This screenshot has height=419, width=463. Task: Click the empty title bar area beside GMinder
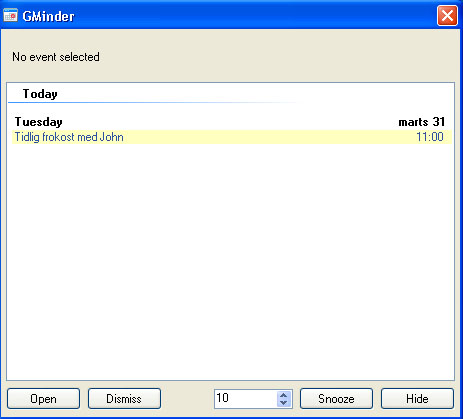[253, 15]
